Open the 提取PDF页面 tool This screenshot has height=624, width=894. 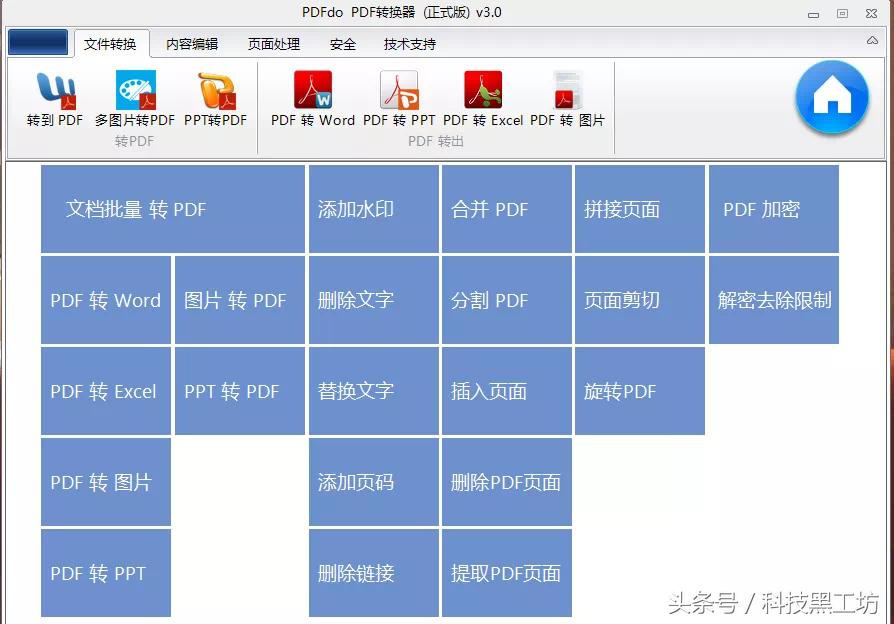pos(506,573)
